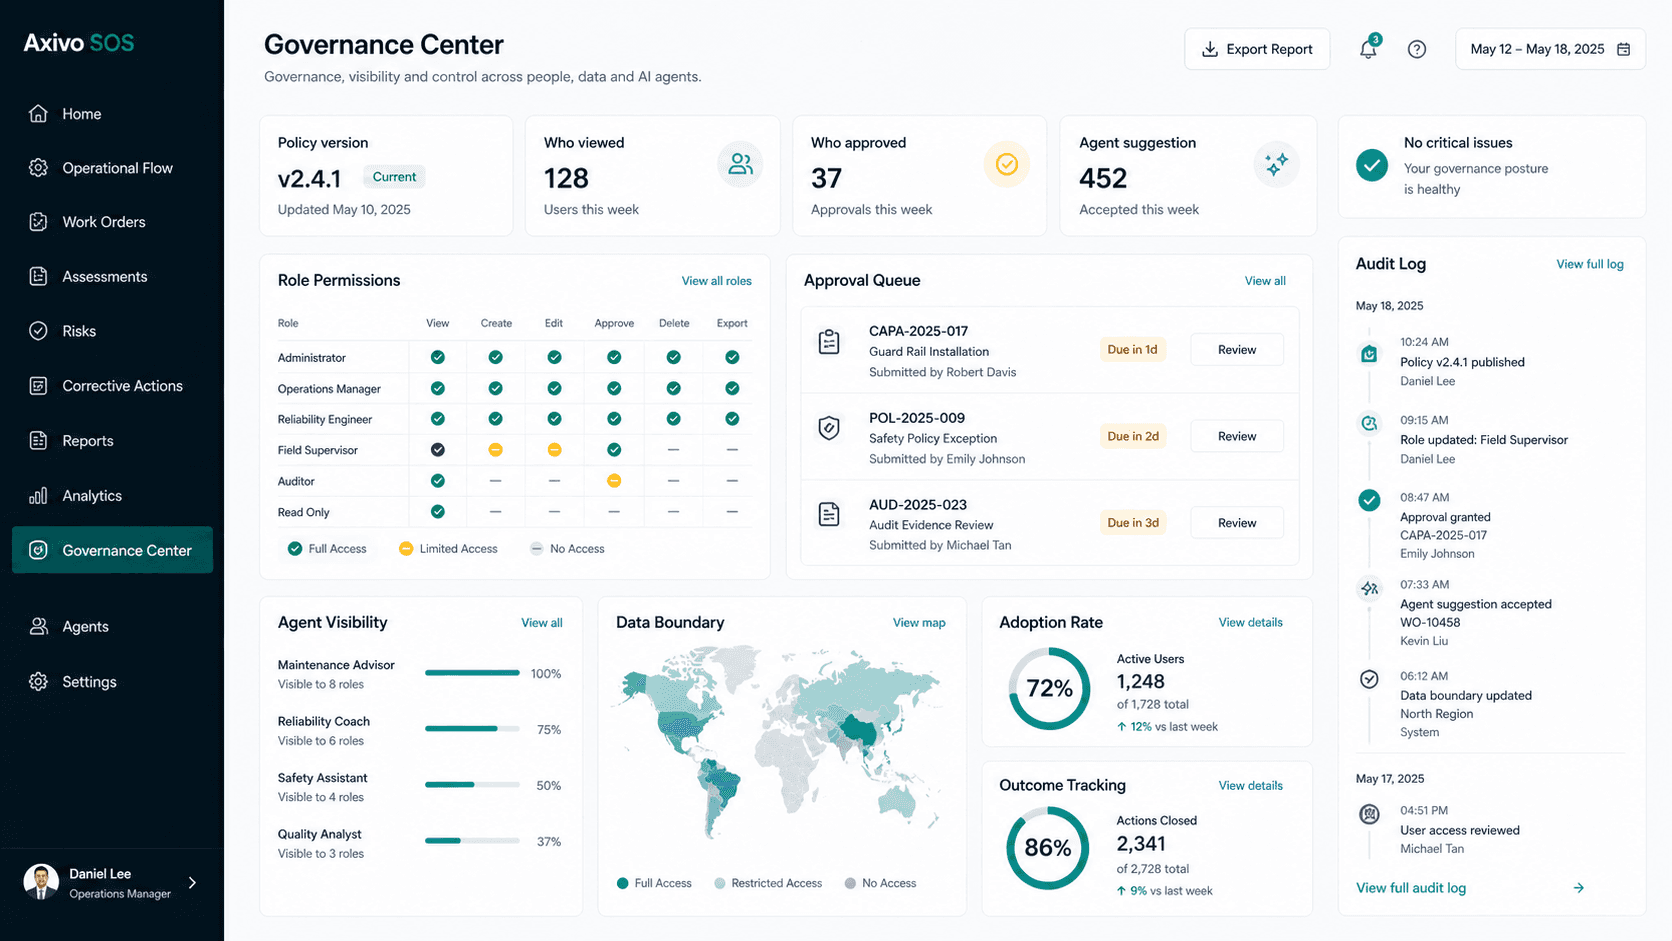Click the Agent suggestion sparkle icon
Image resolution: width=1672 pixels, height=941 pixels.
coord(1276,164)
